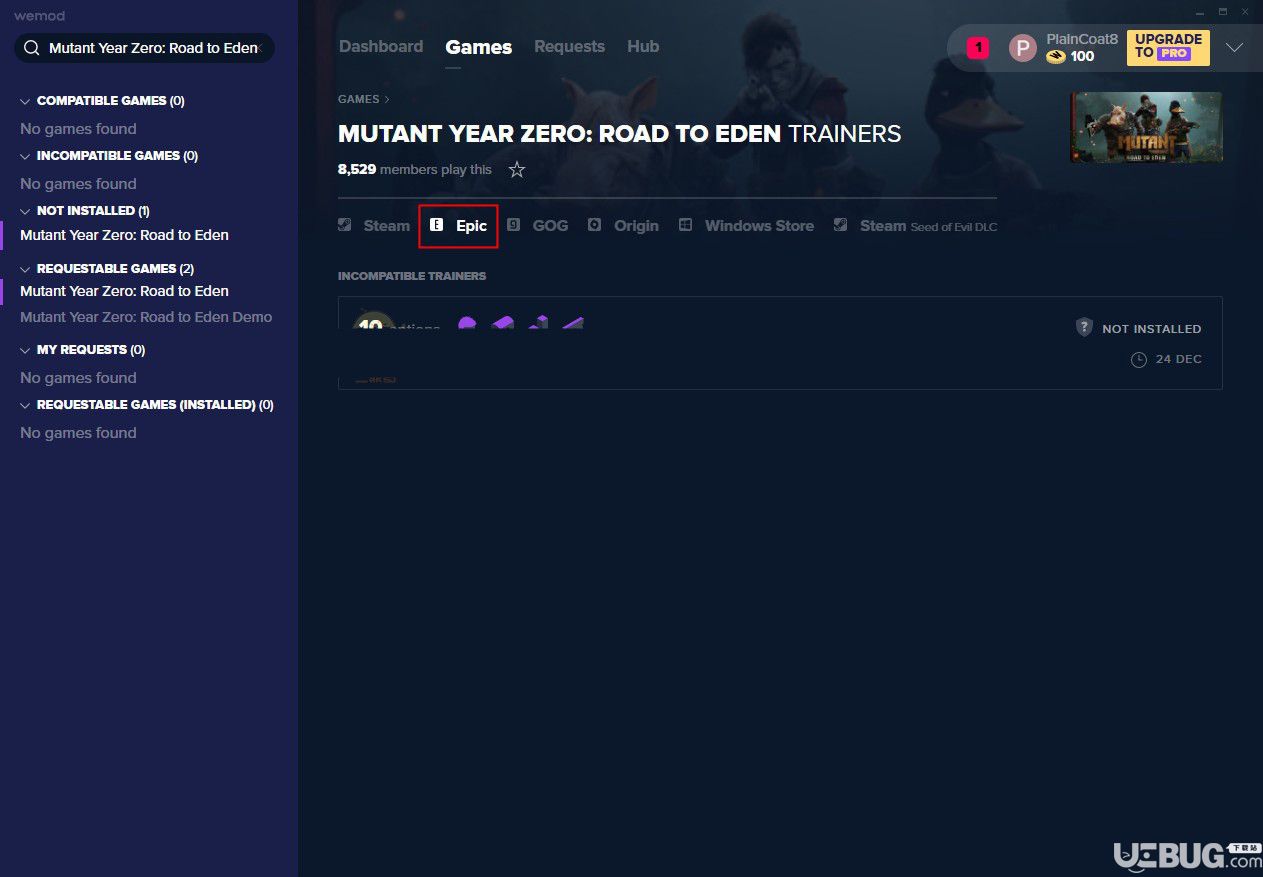Collapse the Compatible Games section
Image resolution: width=1263 pixels, height=877 pixels.
(101, 101)
